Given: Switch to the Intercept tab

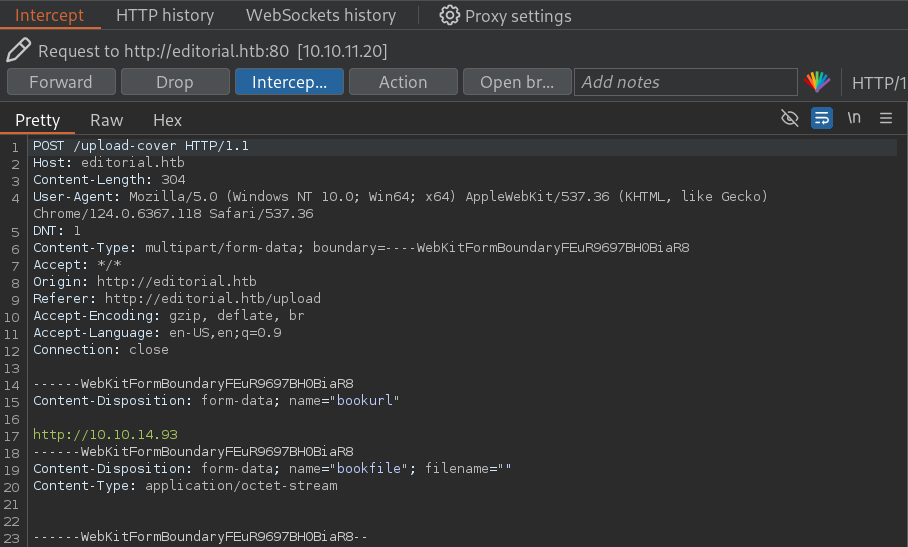Looking at the screenshot, I should (x=49, y=16).
